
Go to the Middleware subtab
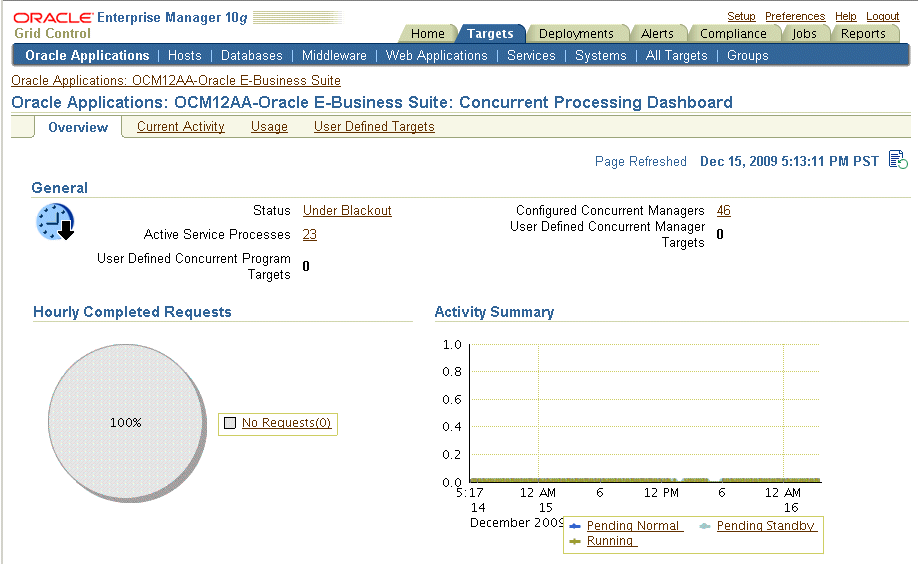[x=334, y=56]
